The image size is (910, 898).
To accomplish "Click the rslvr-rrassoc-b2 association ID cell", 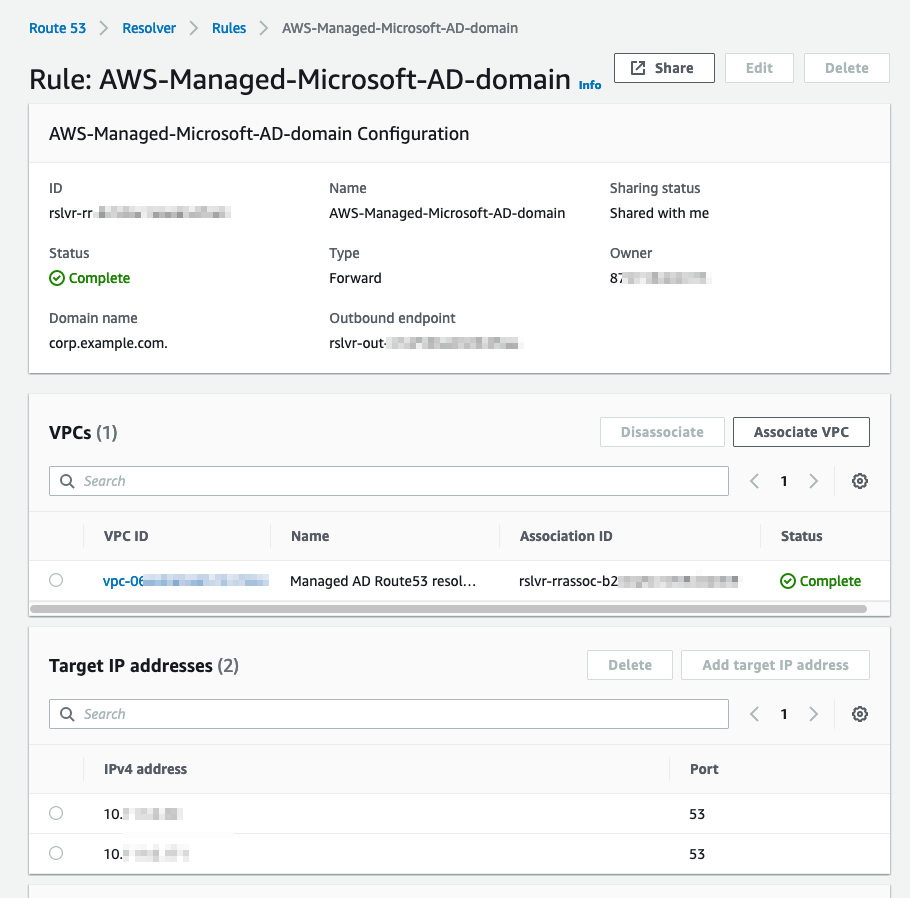I will point(629,581).
